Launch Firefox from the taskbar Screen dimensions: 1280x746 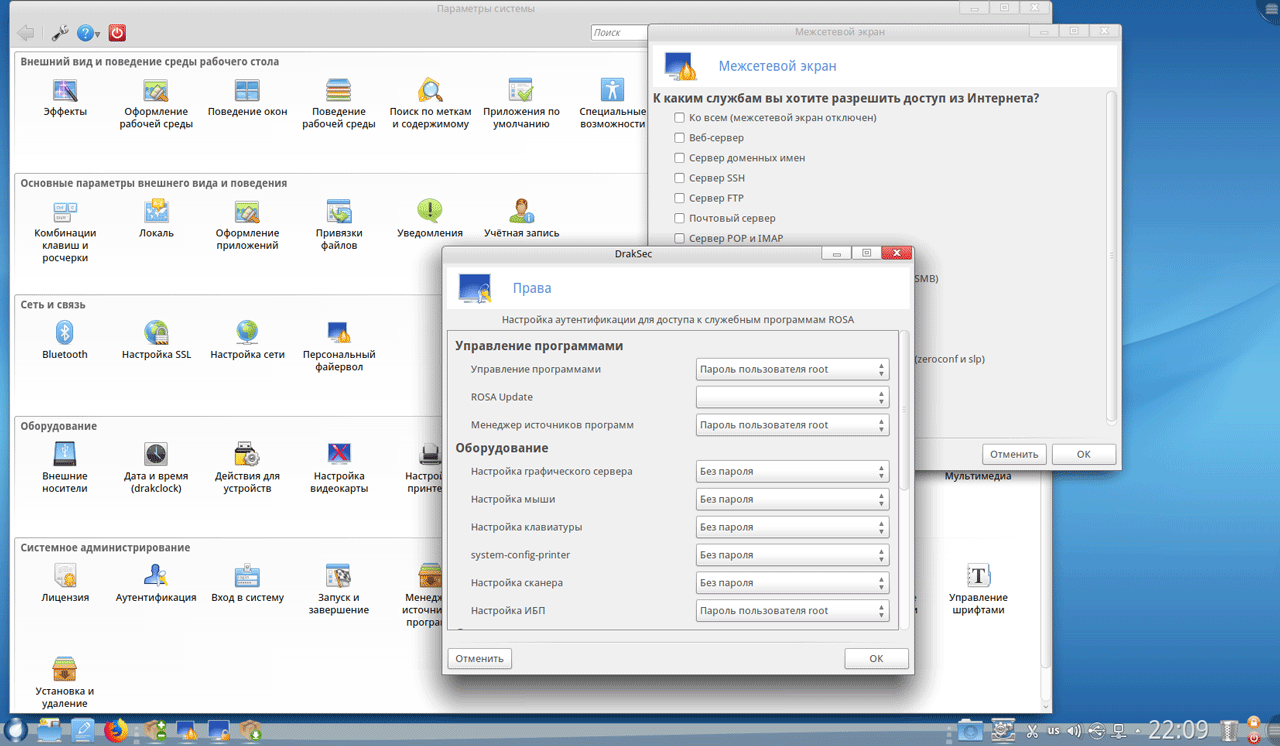coord(116,731)
